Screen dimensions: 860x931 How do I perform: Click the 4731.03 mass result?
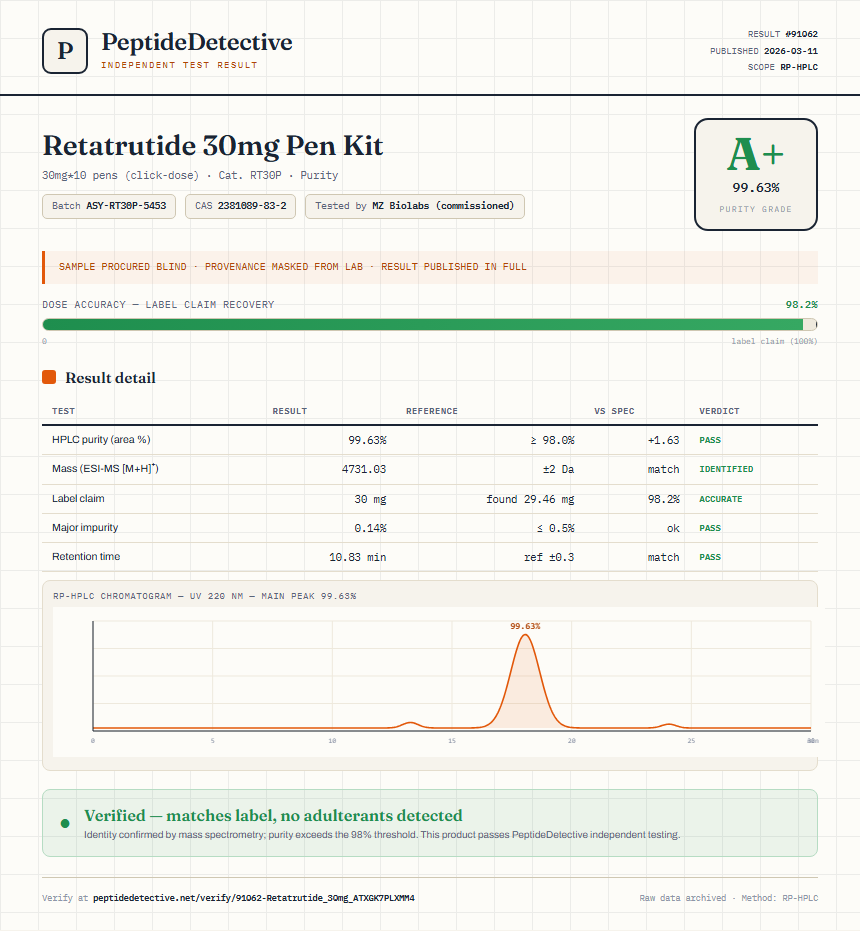point(363,469)
